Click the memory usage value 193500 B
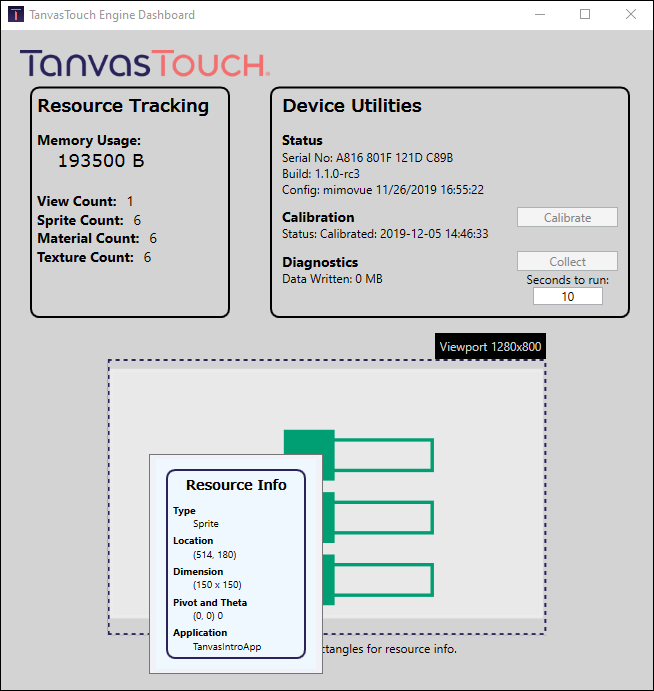 pyautogui.click(x=101, y=161)
